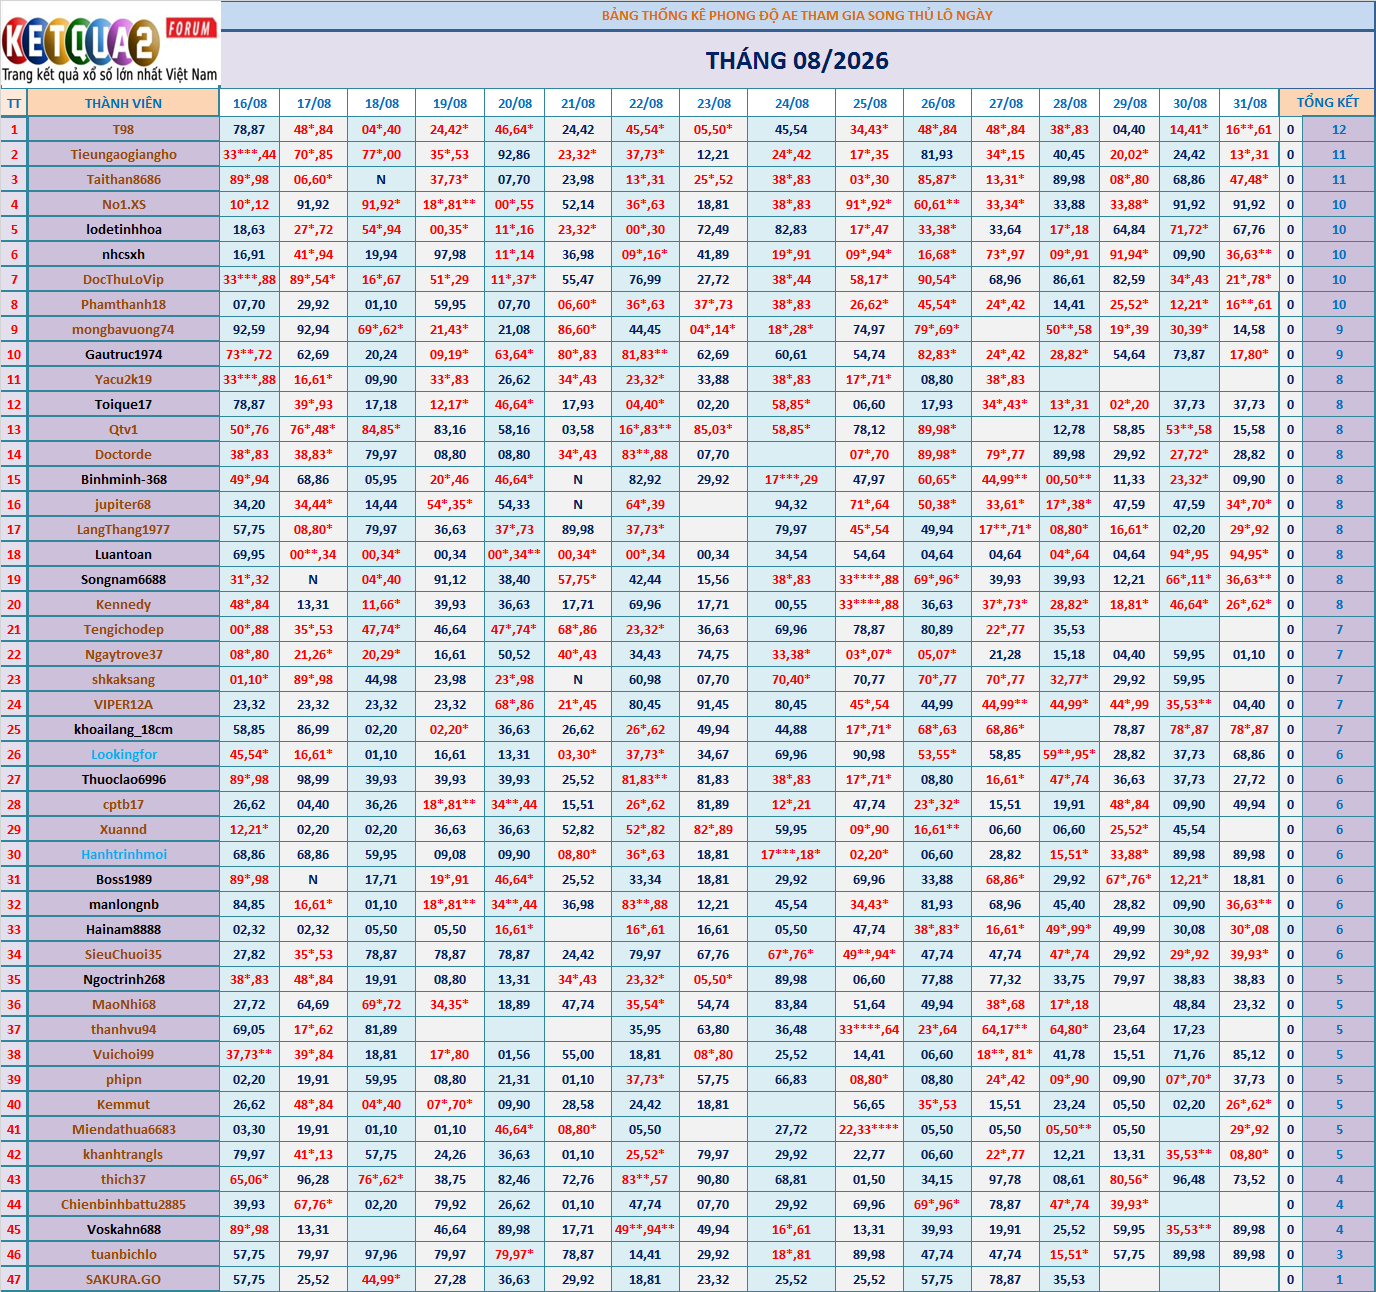
Task: Click member name nhcsxh
Action: click(x=123, y=254)
